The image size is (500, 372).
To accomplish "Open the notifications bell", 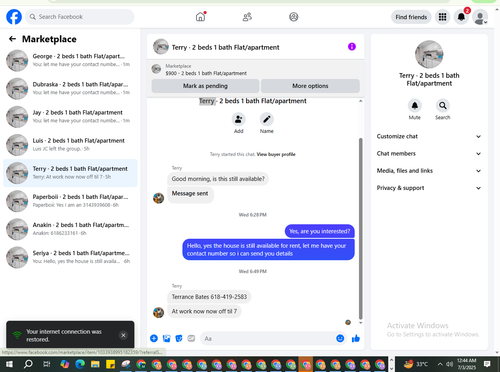I will click(461, 17).
